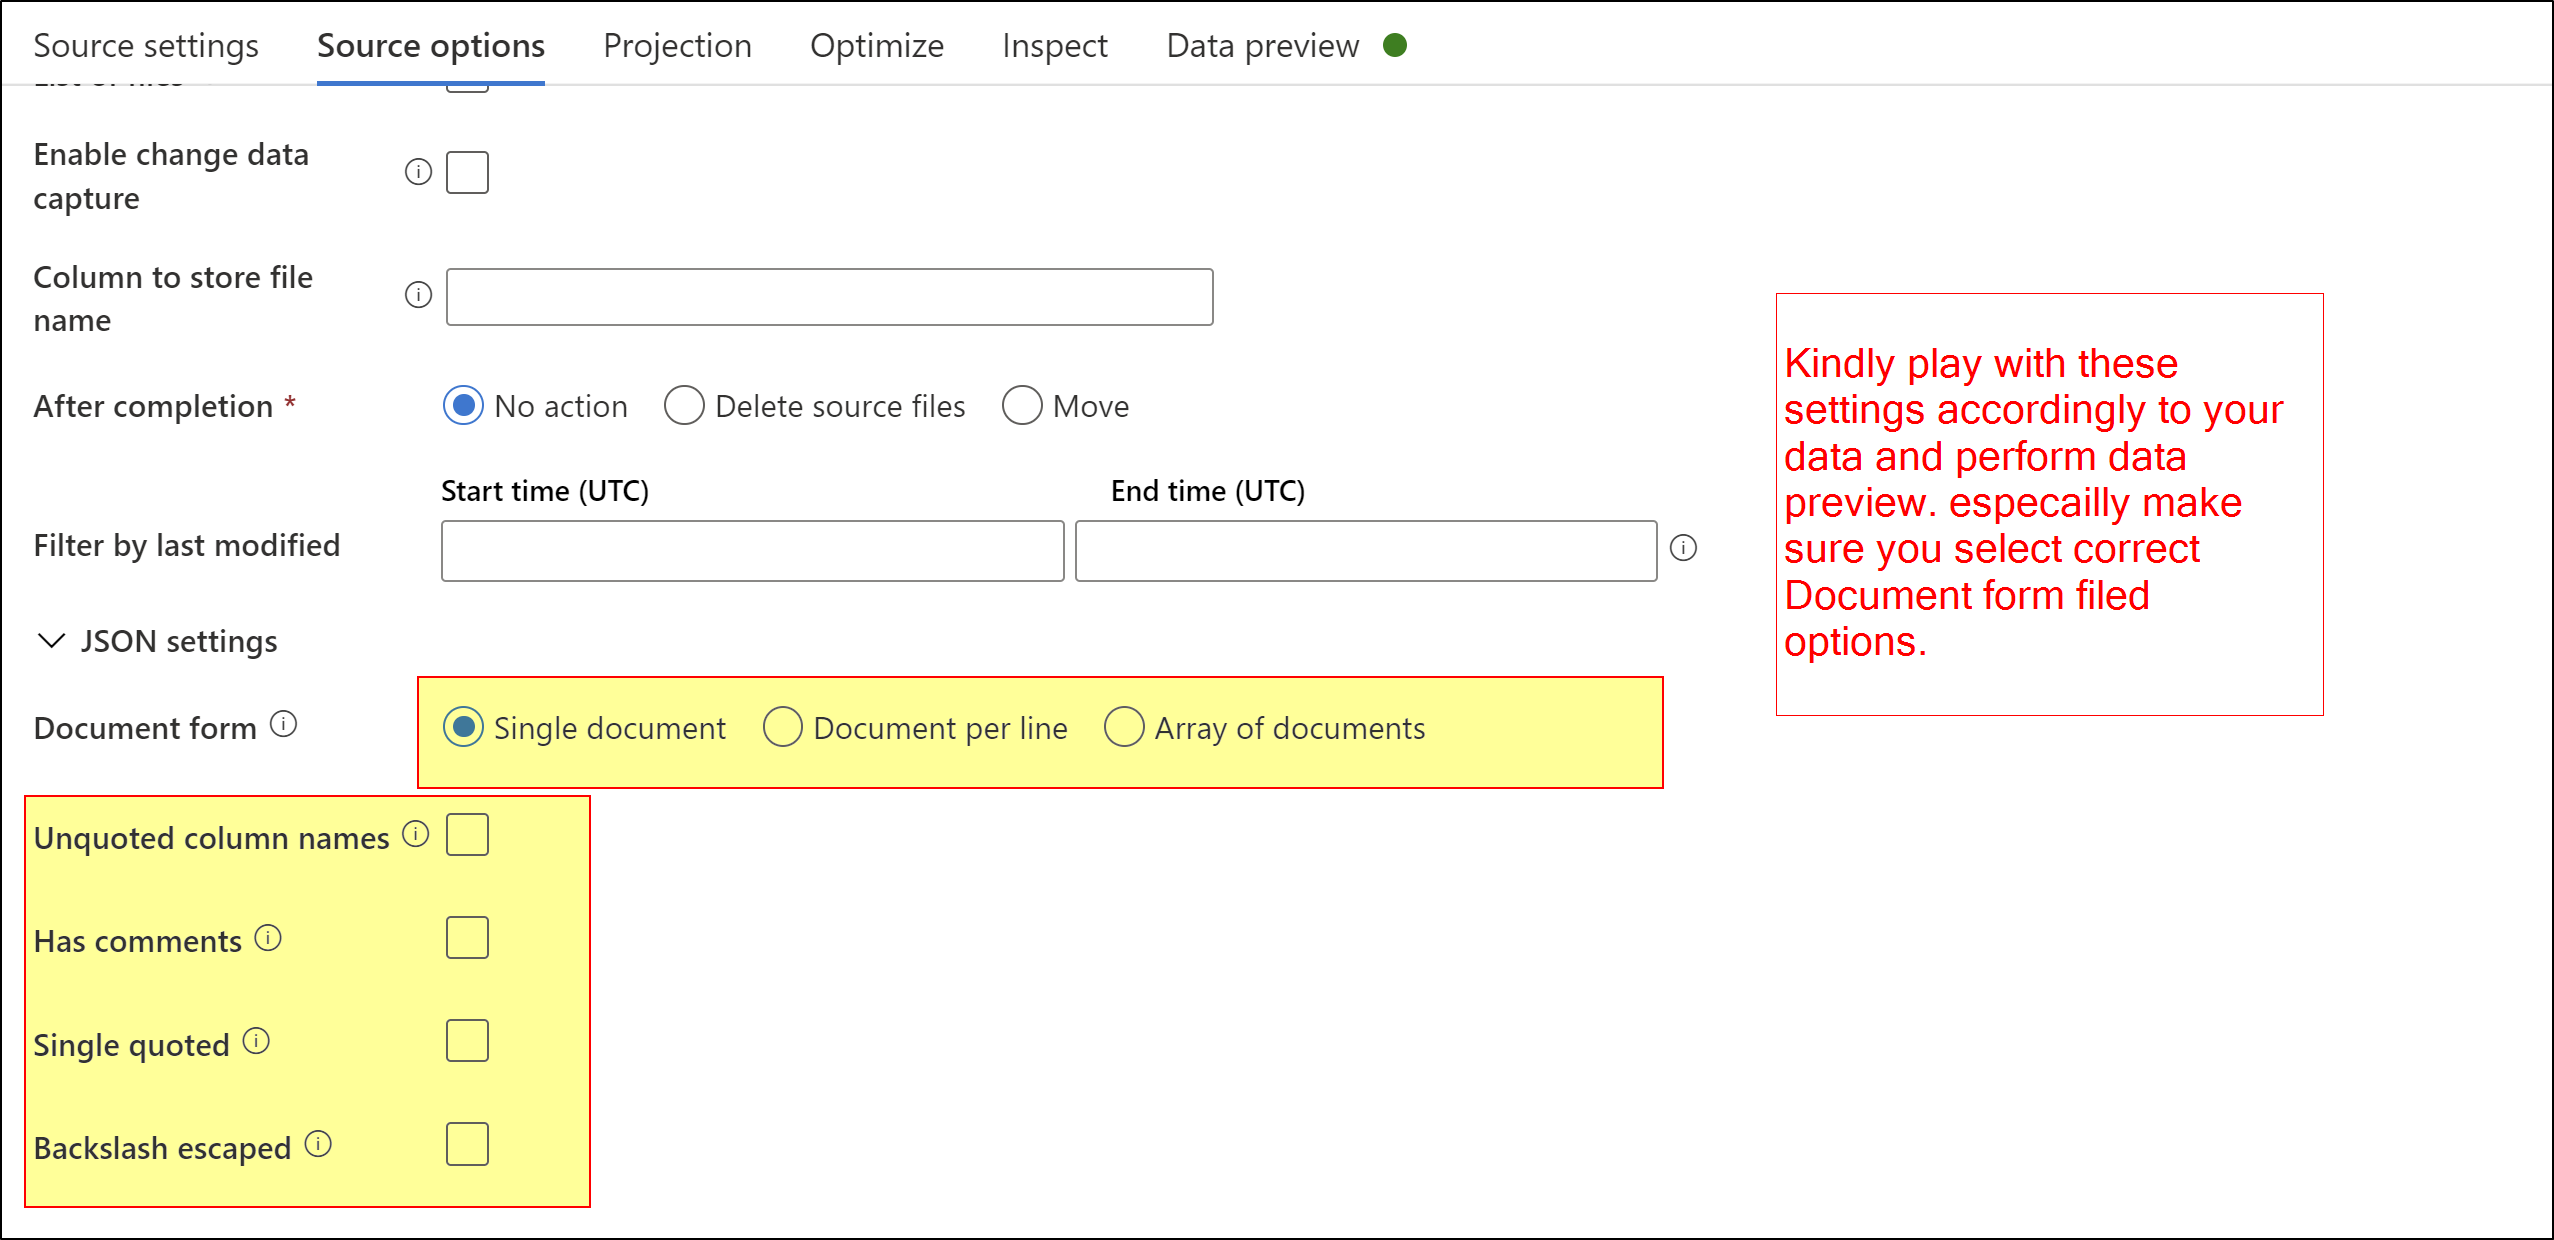The image size is (2554, 1240).
Task: Enable change data capture checkbox
Action: [466, 172]
